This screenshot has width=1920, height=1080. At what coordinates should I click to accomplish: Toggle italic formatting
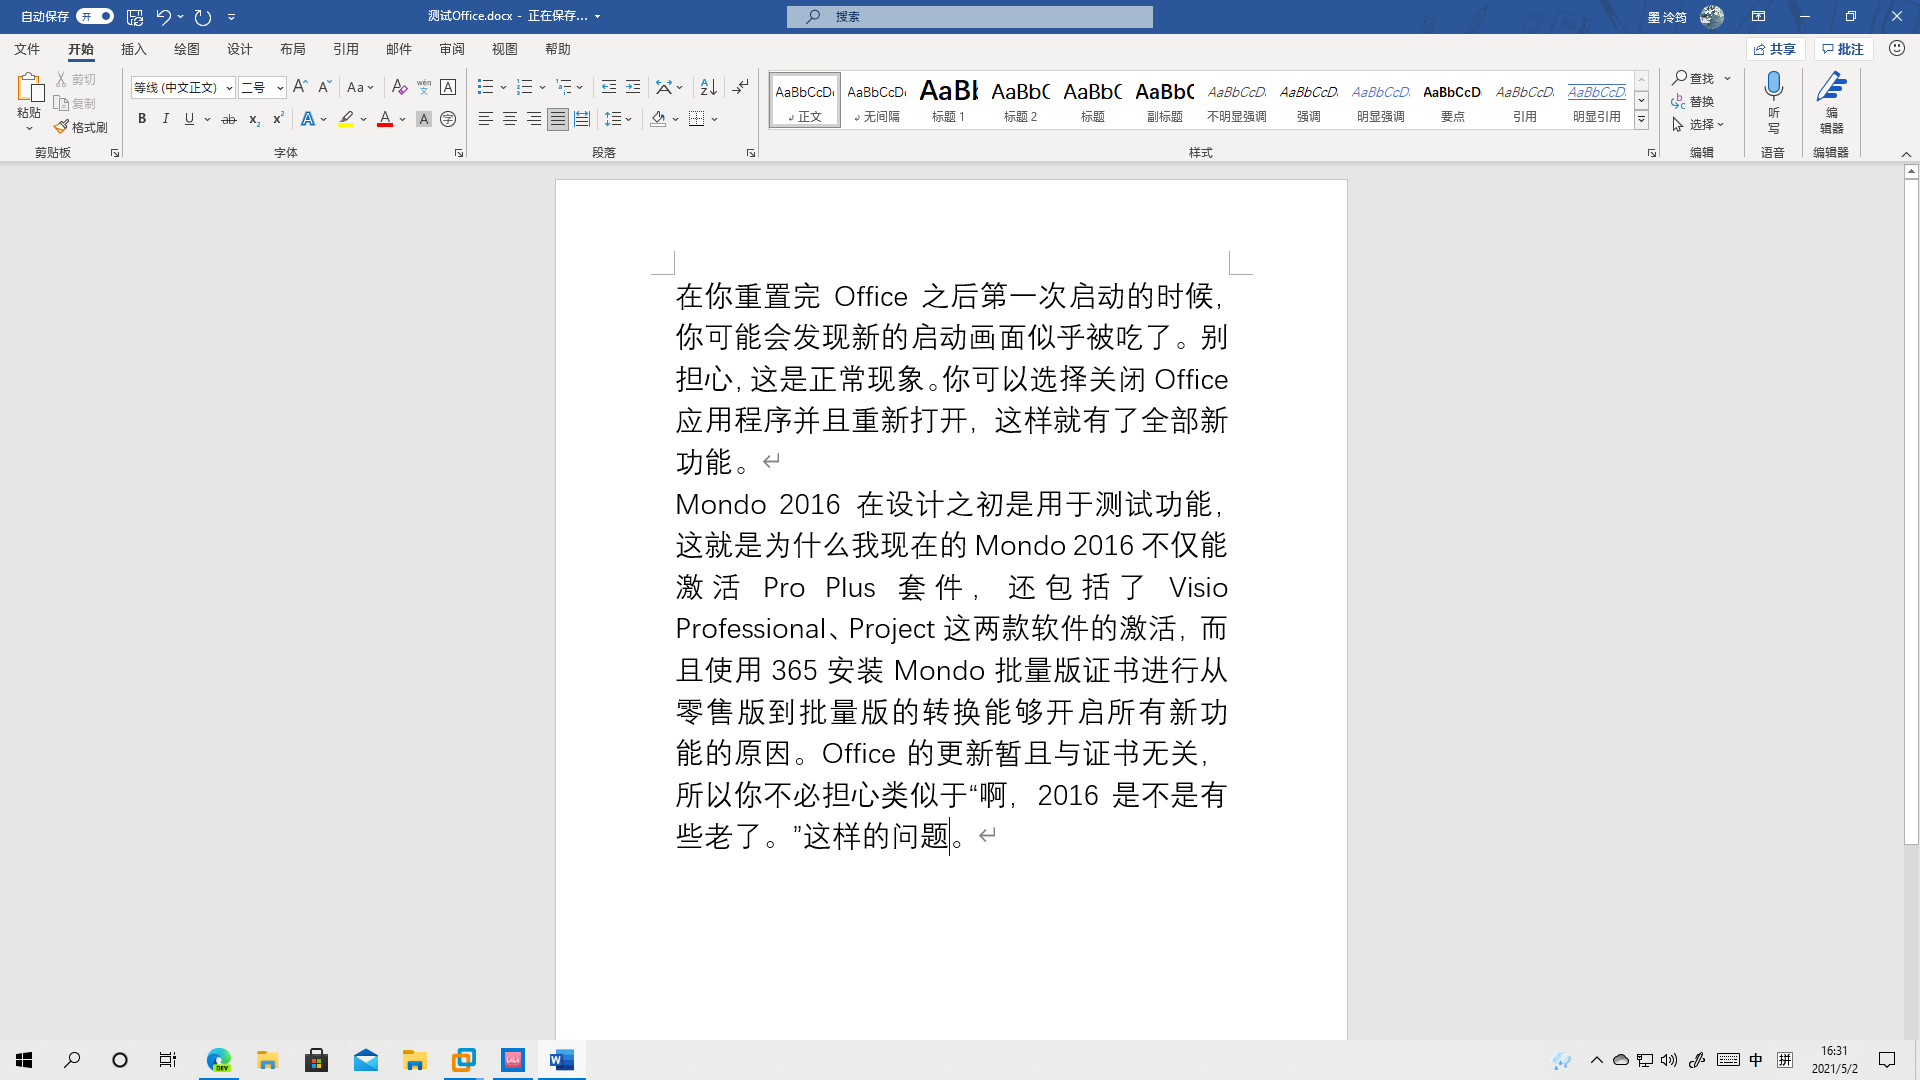[x=165, y=119]
